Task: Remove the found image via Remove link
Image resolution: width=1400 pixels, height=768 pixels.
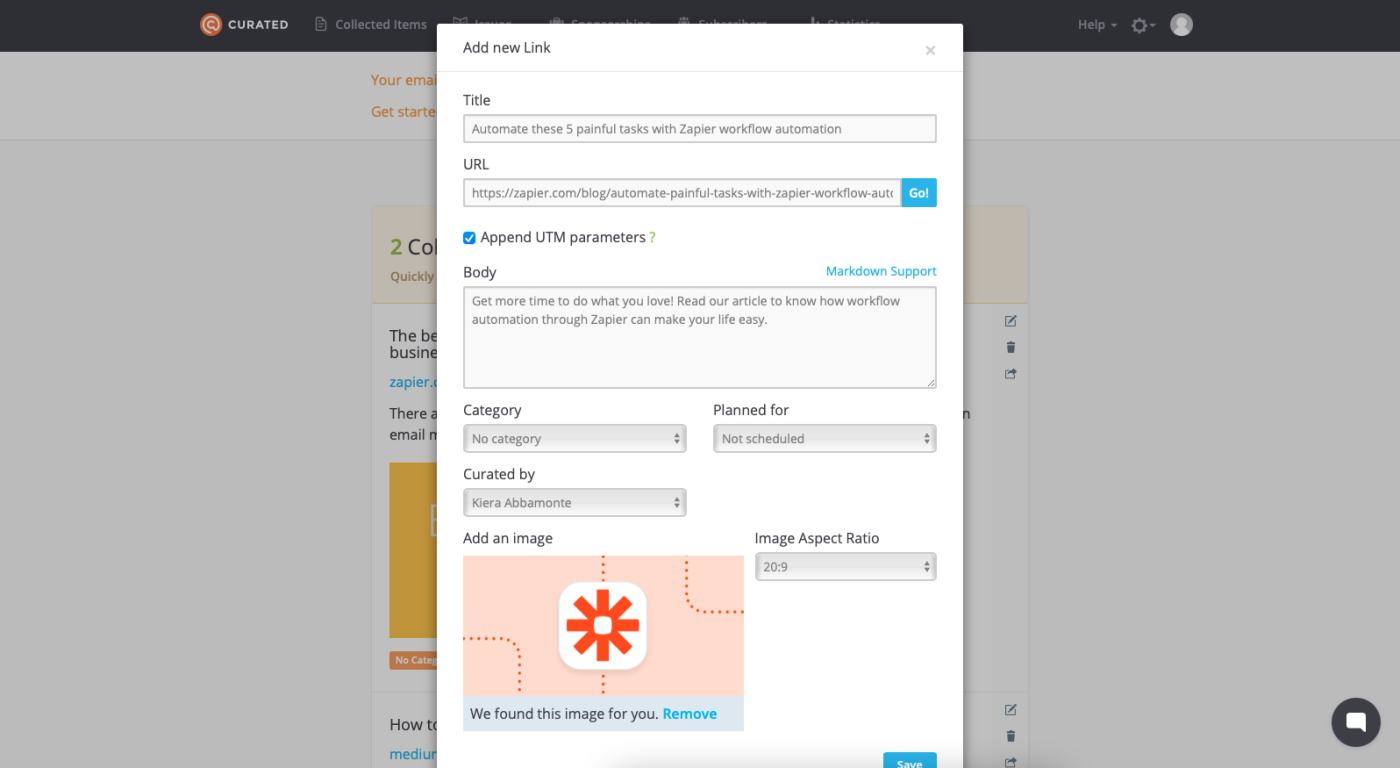Action: pyautogui.click(x=690, y=714)
